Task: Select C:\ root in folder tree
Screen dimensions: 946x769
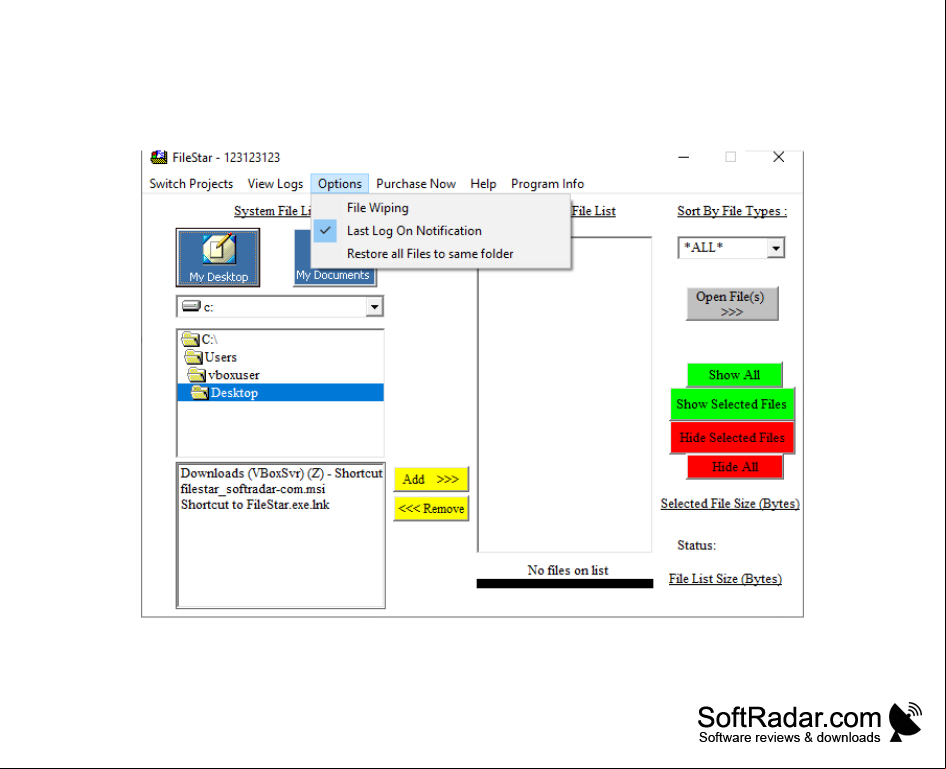Action: pyautogui.click(x=209, y=339)
